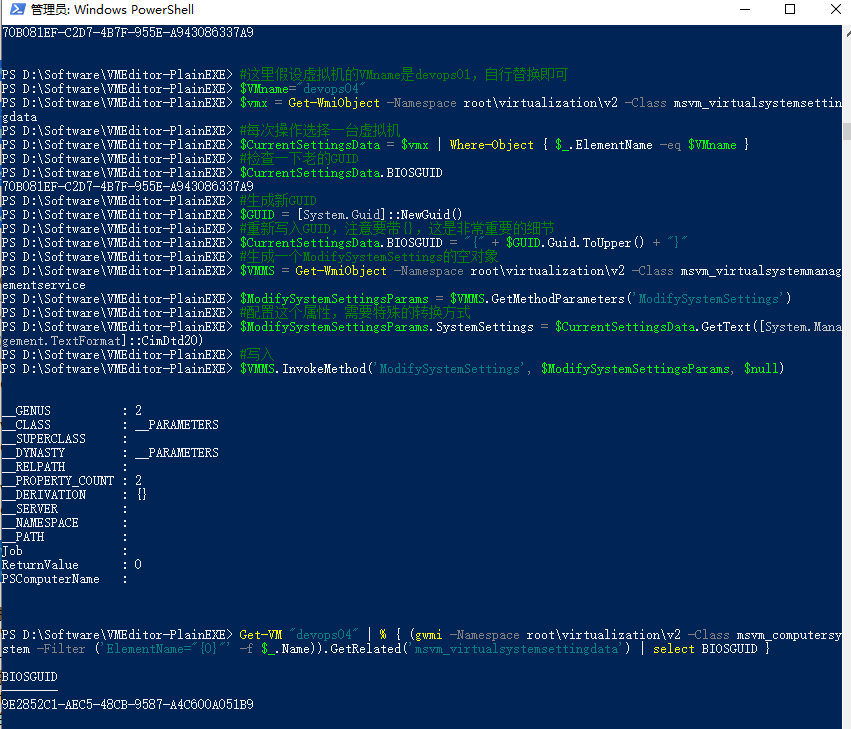Click the PowerShell icon in title bar
Viewport: 851px width, 729px height.
coord(14,10)
